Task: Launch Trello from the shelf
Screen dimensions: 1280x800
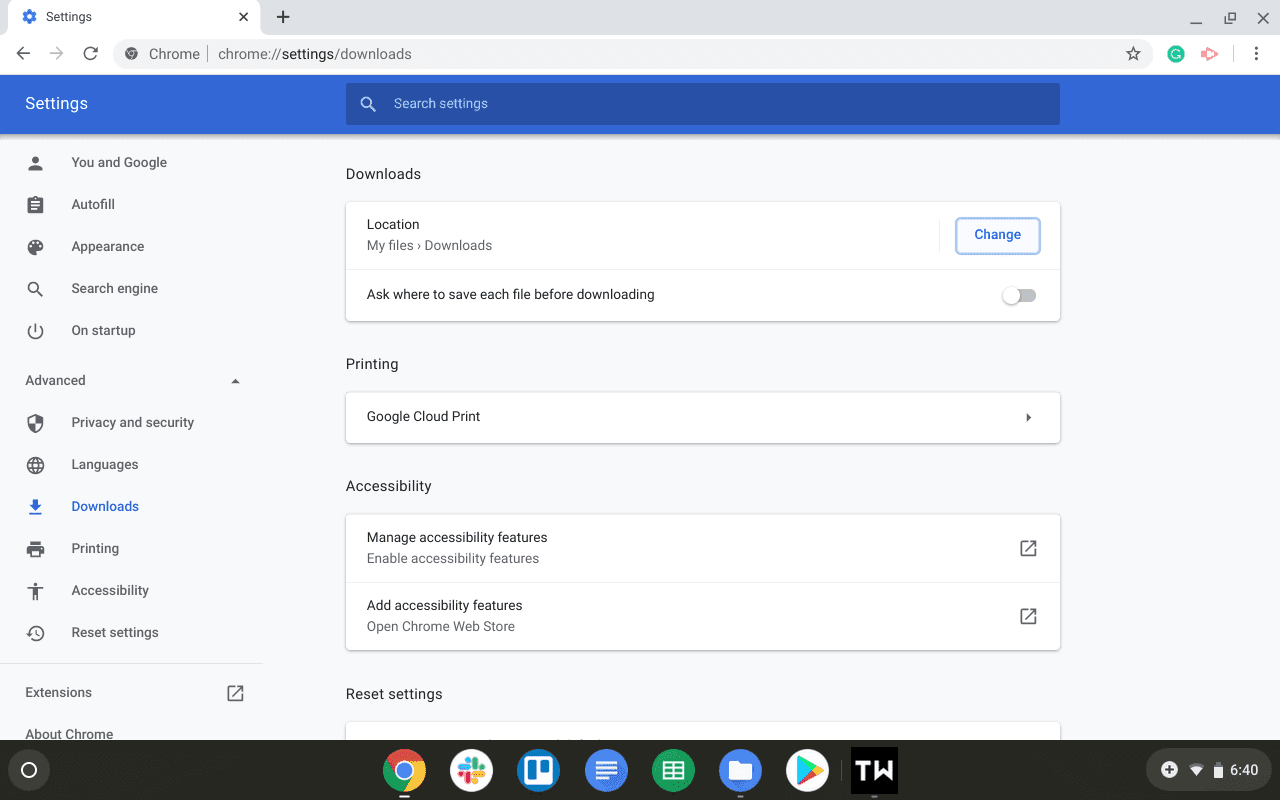Action: click(x=539, y=770)
